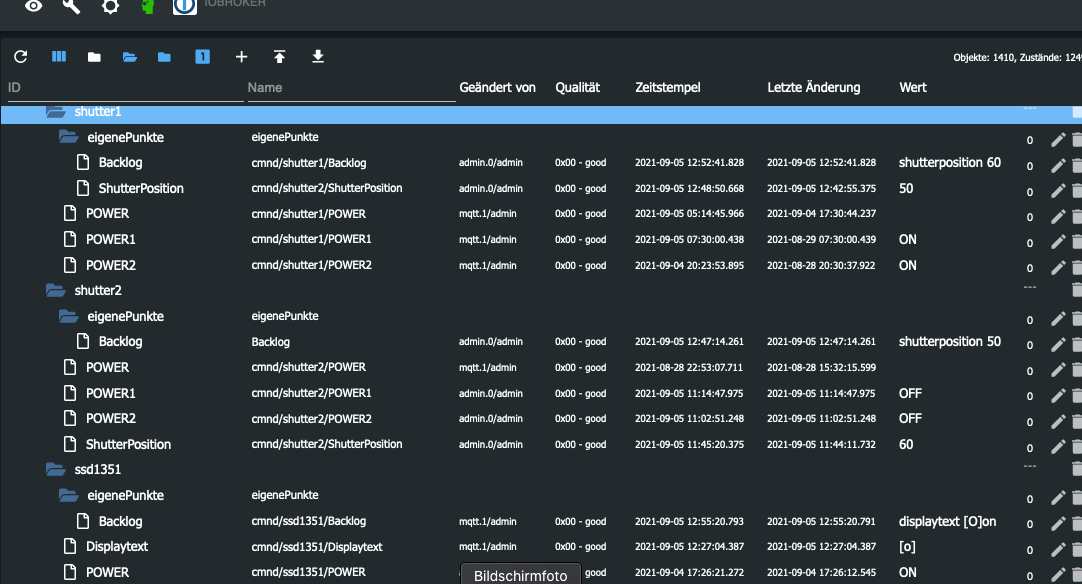Click the upload objects arrow icon
Image resolution: width=1082 pixels, height=584 pixels.
[280, 57]
